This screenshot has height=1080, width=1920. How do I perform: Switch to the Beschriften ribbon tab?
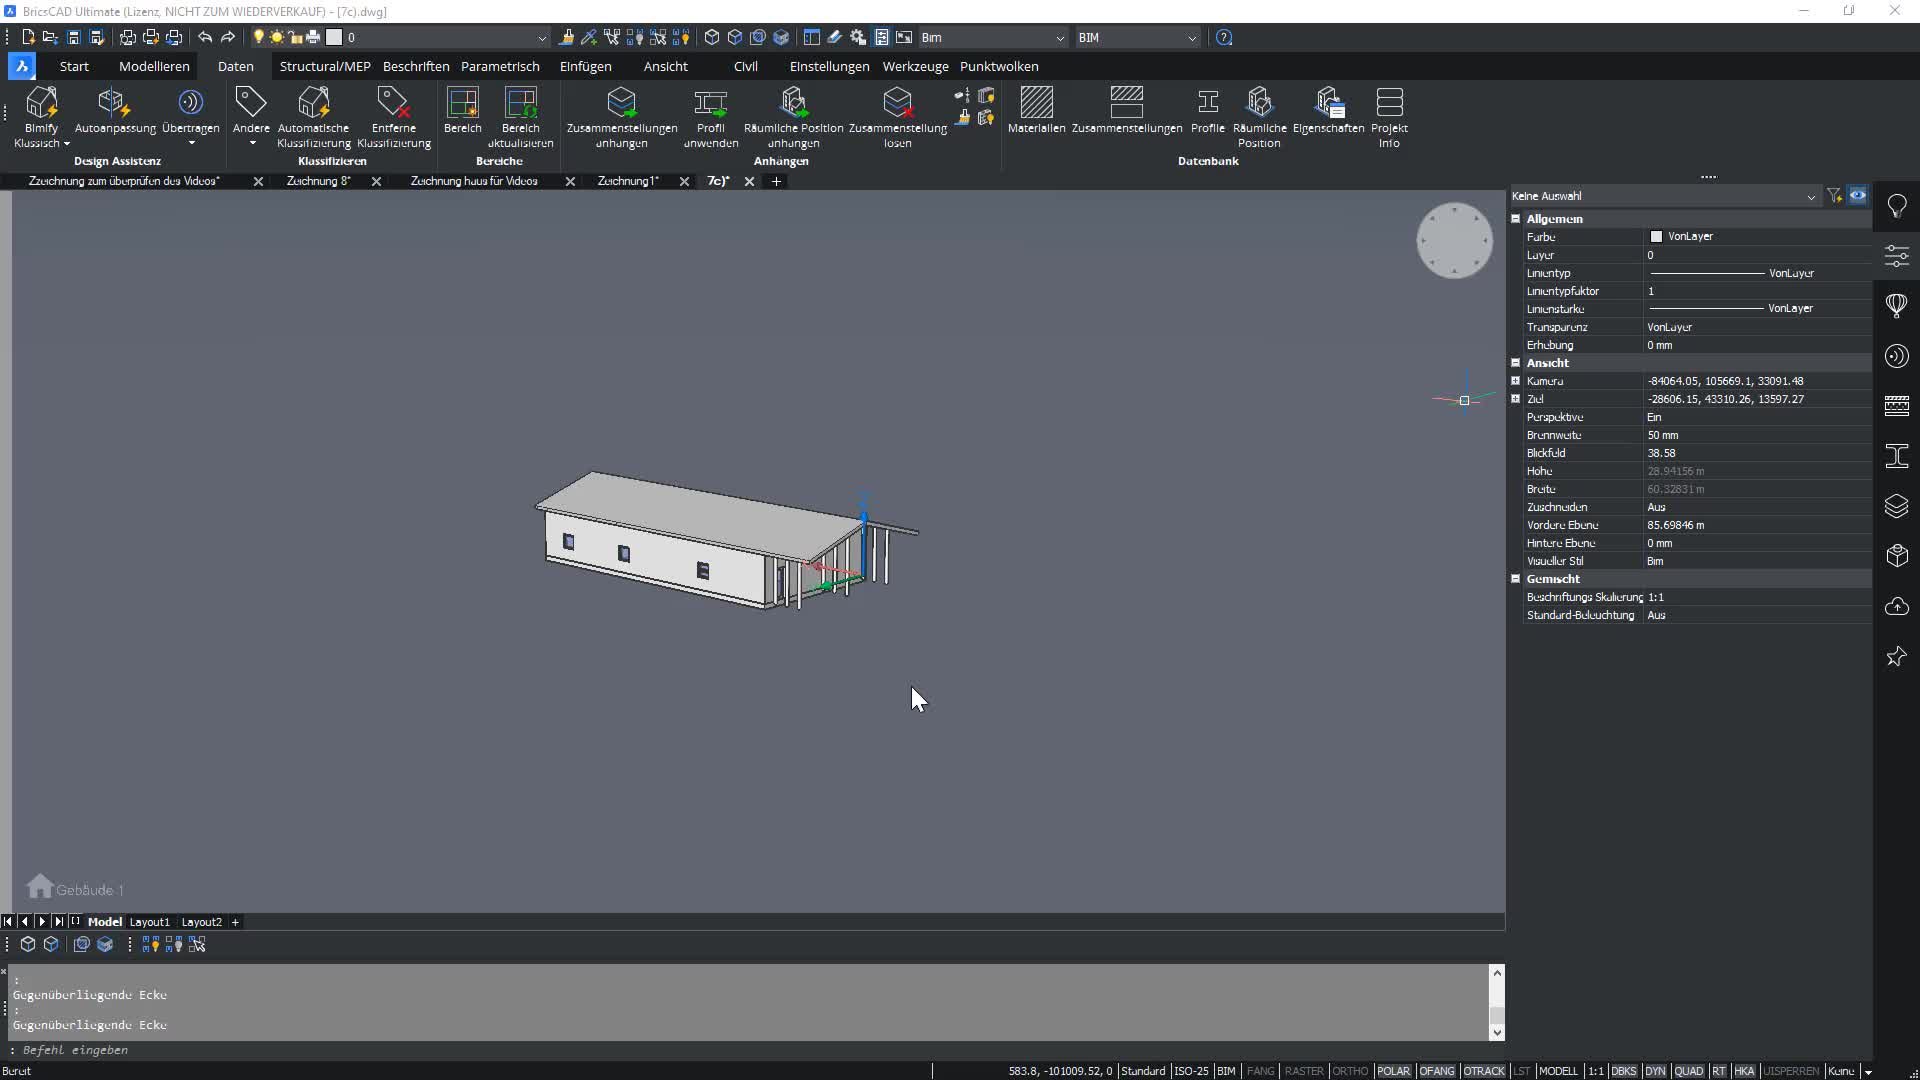pos(416,66)
